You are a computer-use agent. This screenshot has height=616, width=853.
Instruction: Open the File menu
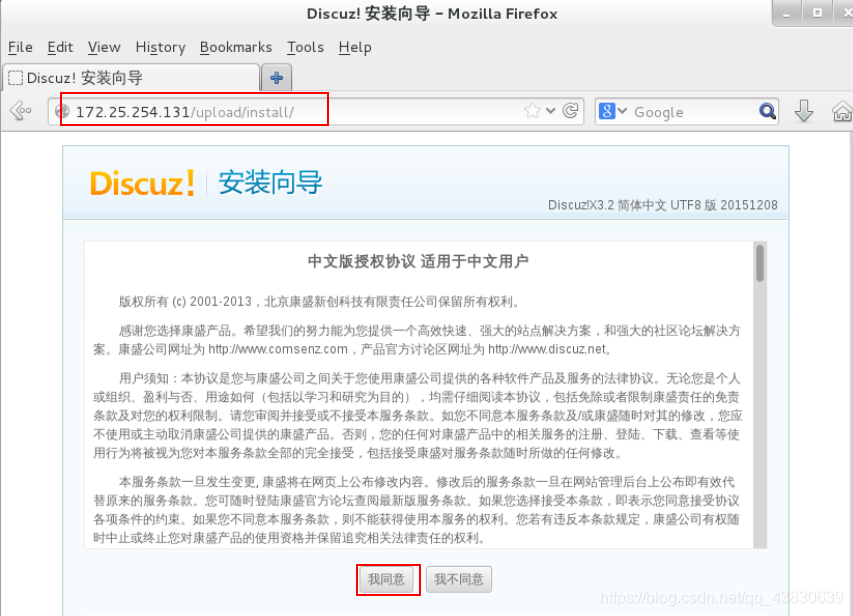pyautogui.click(x=20, y=47)
